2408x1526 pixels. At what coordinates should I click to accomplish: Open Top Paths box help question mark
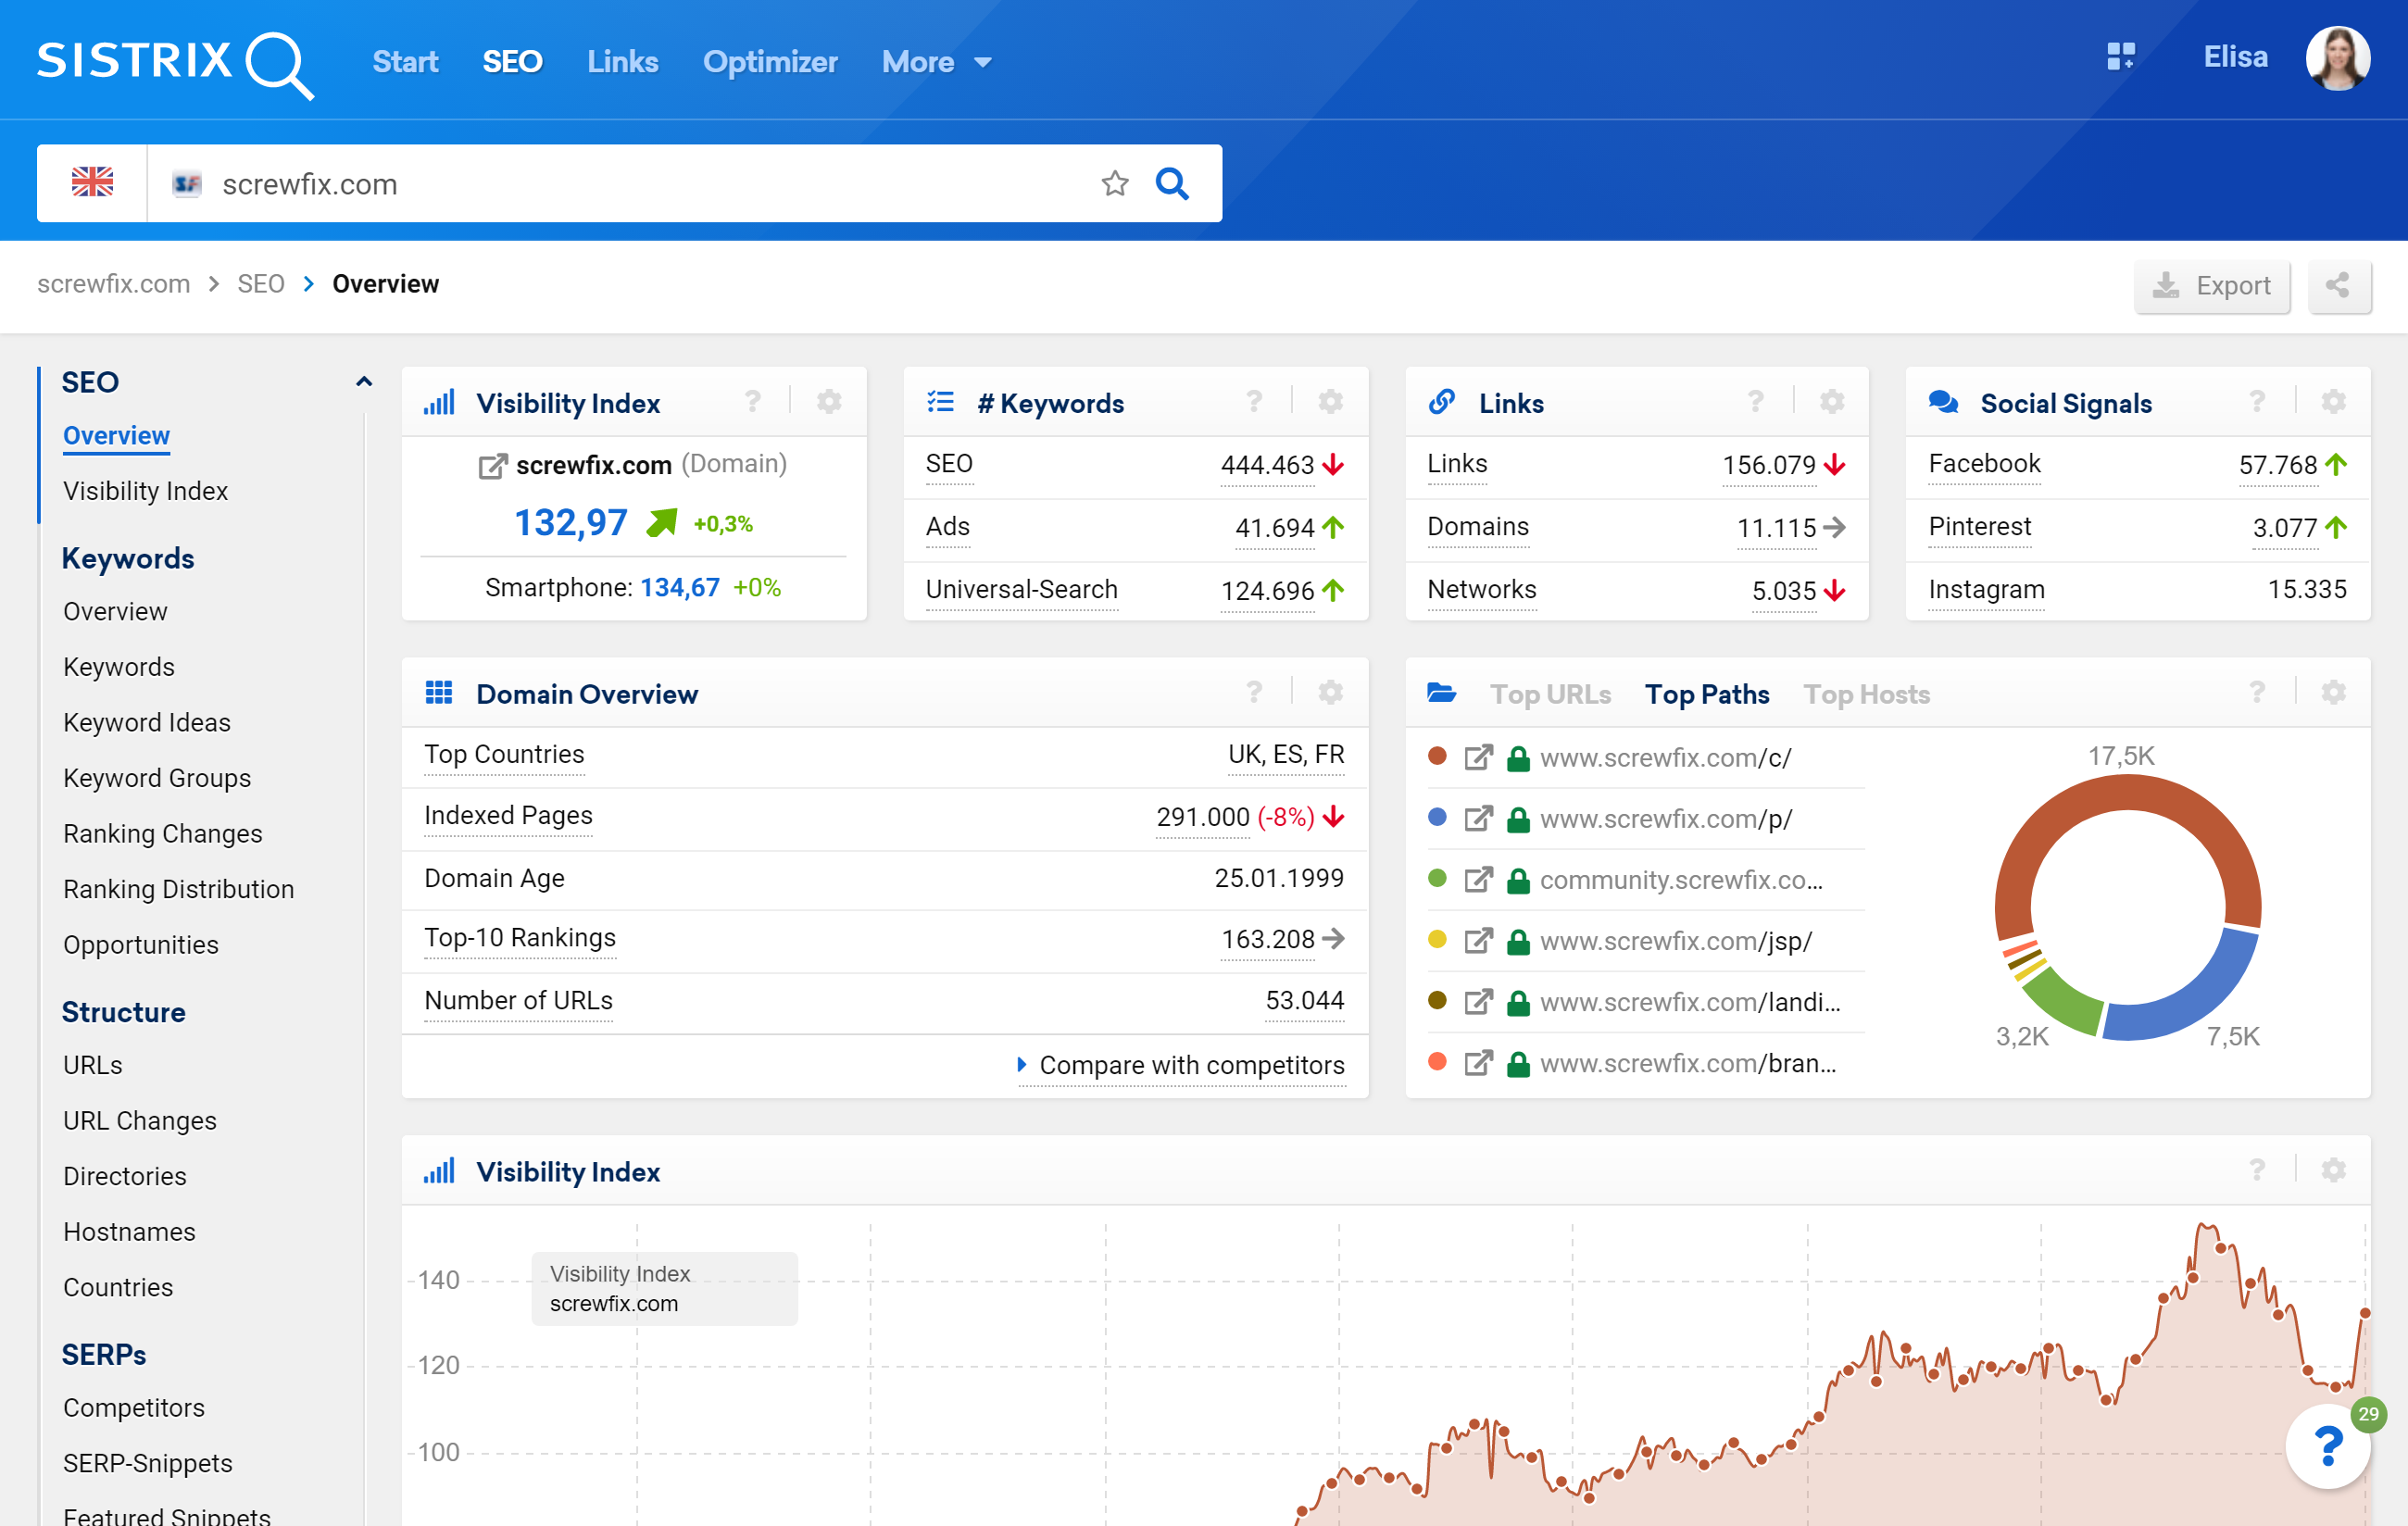2257,692
